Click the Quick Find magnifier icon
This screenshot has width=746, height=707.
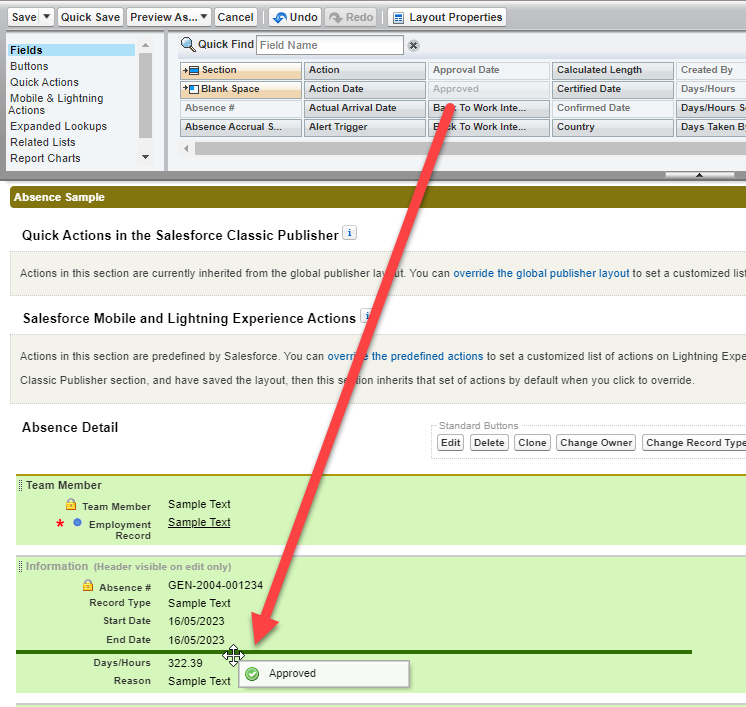pyautogui.click(x=187, y=45)
